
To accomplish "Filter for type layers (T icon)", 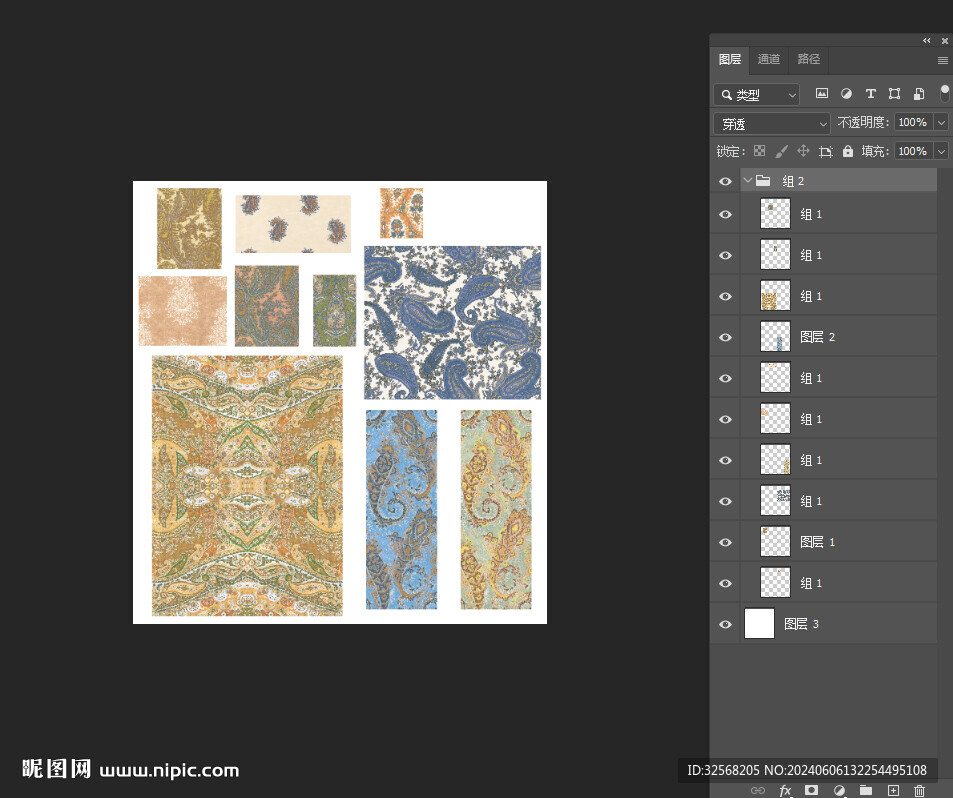I will coord(870,94).
